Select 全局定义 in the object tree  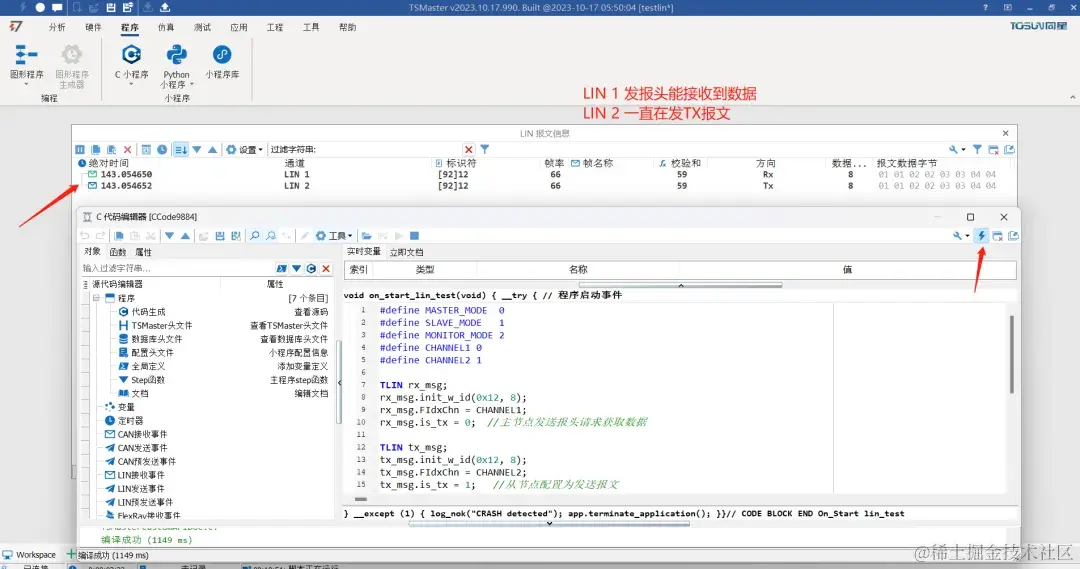coord(148,366)
